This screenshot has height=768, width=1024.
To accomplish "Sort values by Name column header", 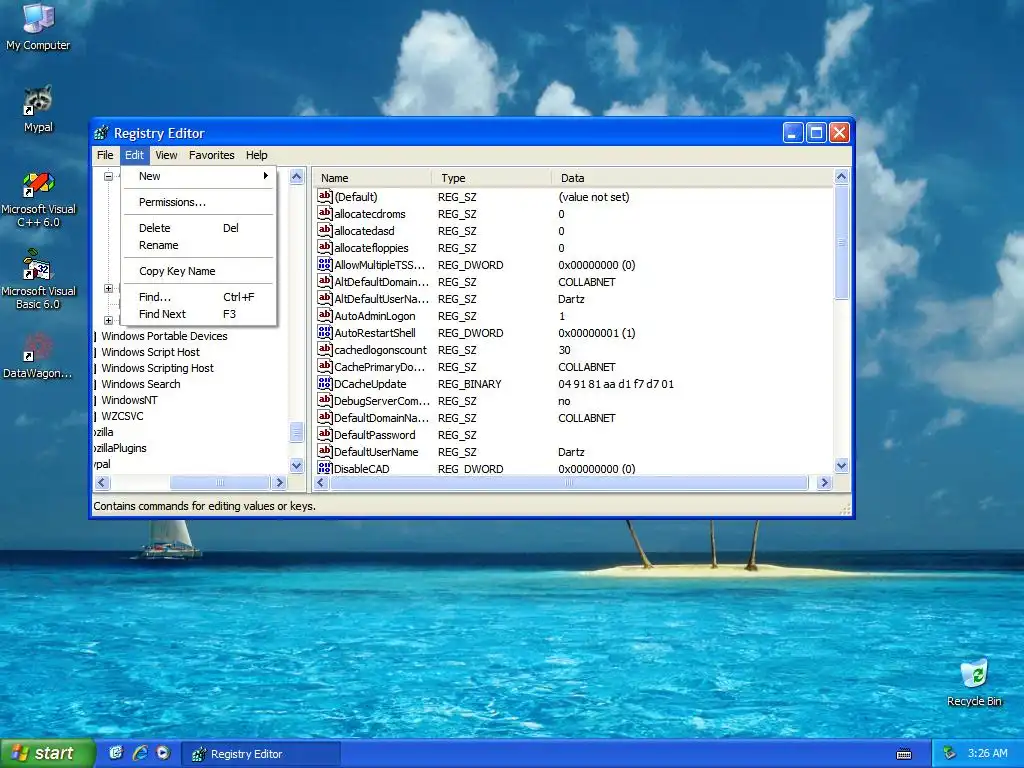I will point(371,178).
